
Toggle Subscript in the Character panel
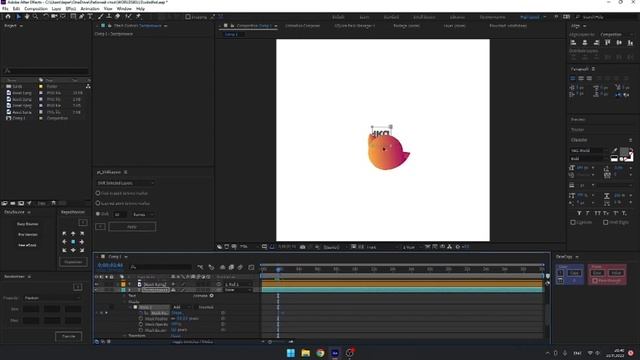[x=624, y=213]
